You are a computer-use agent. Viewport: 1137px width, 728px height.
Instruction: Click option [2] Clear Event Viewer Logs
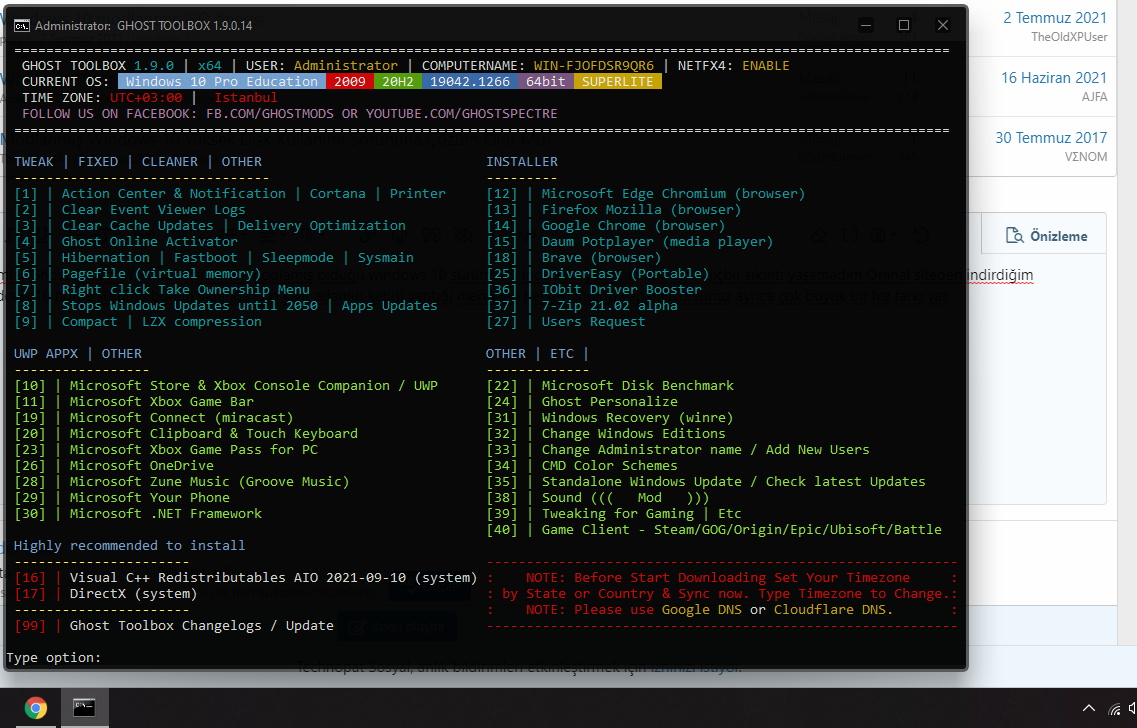point(130,210)
